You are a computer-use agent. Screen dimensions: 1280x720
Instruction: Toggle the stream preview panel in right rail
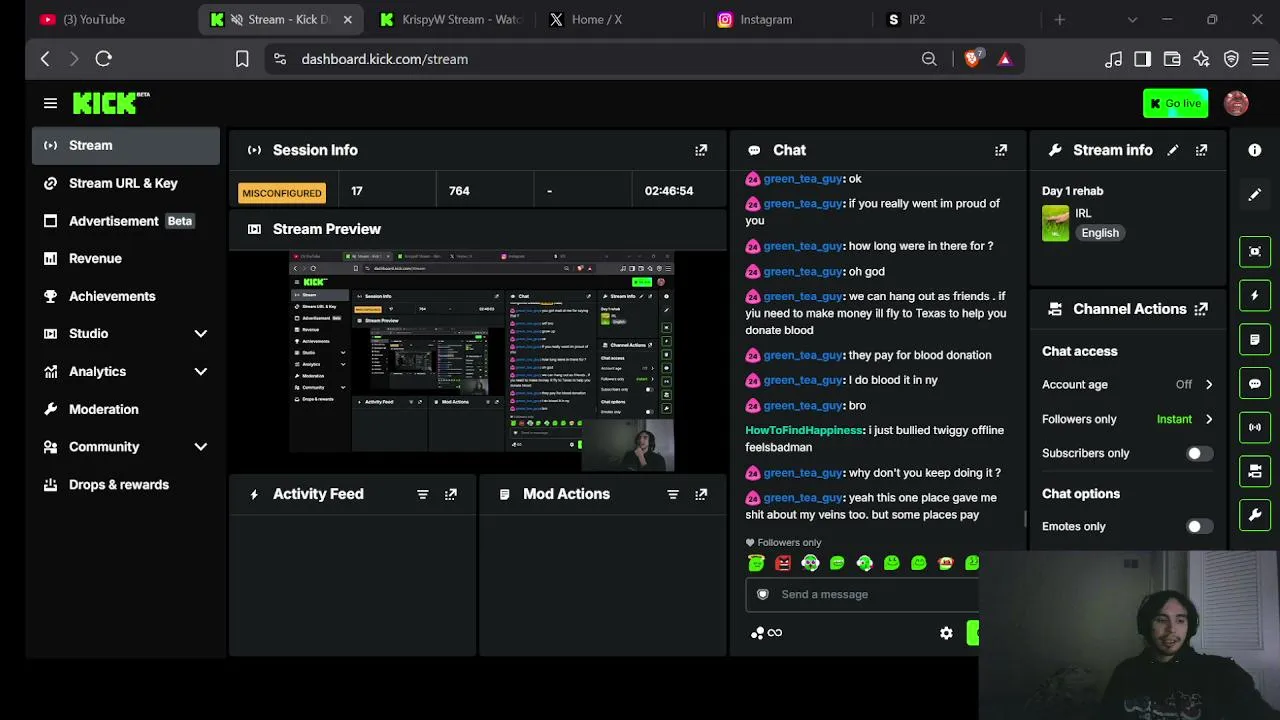pyautogui.click(x=1255, y=251)
